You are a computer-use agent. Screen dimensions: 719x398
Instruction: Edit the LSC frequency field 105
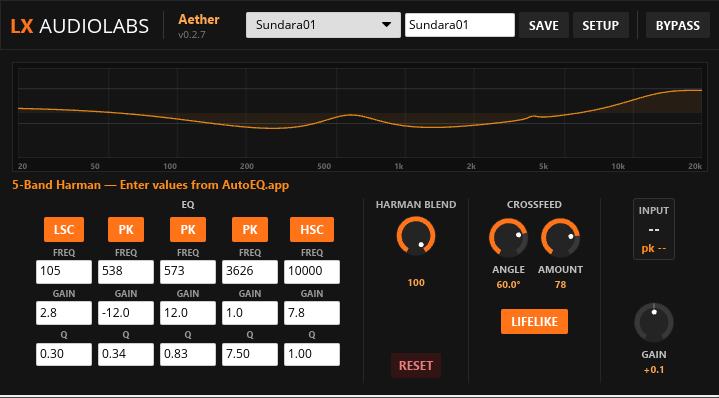coord(64,272)
